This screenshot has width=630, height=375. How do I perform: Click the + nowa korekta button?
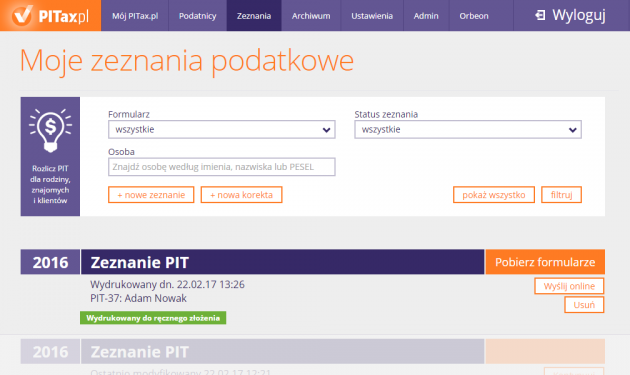tap(241, 195)
